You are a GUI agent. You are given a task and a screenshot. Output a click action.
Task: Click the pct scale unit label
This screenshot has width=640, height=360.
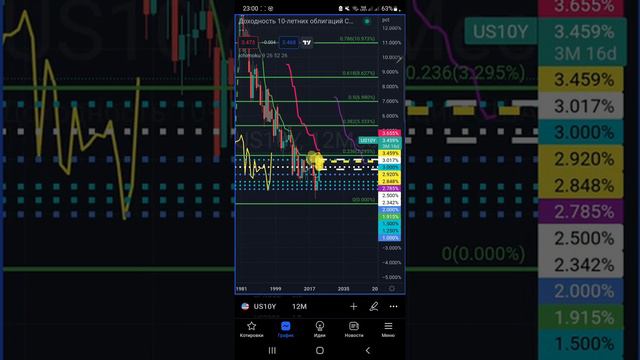385,20
